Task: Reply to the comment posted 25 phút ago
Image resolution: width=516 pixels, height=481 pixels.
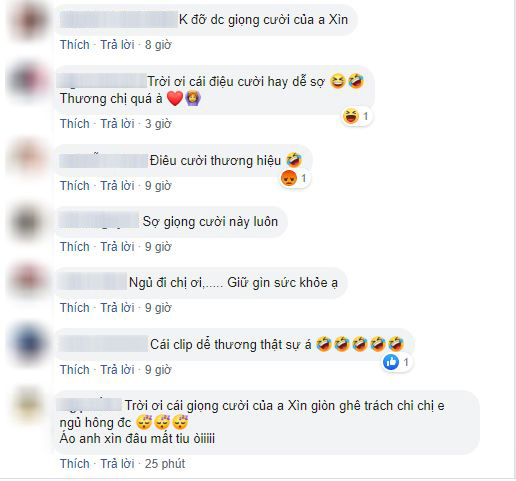Action: (117, 464)
